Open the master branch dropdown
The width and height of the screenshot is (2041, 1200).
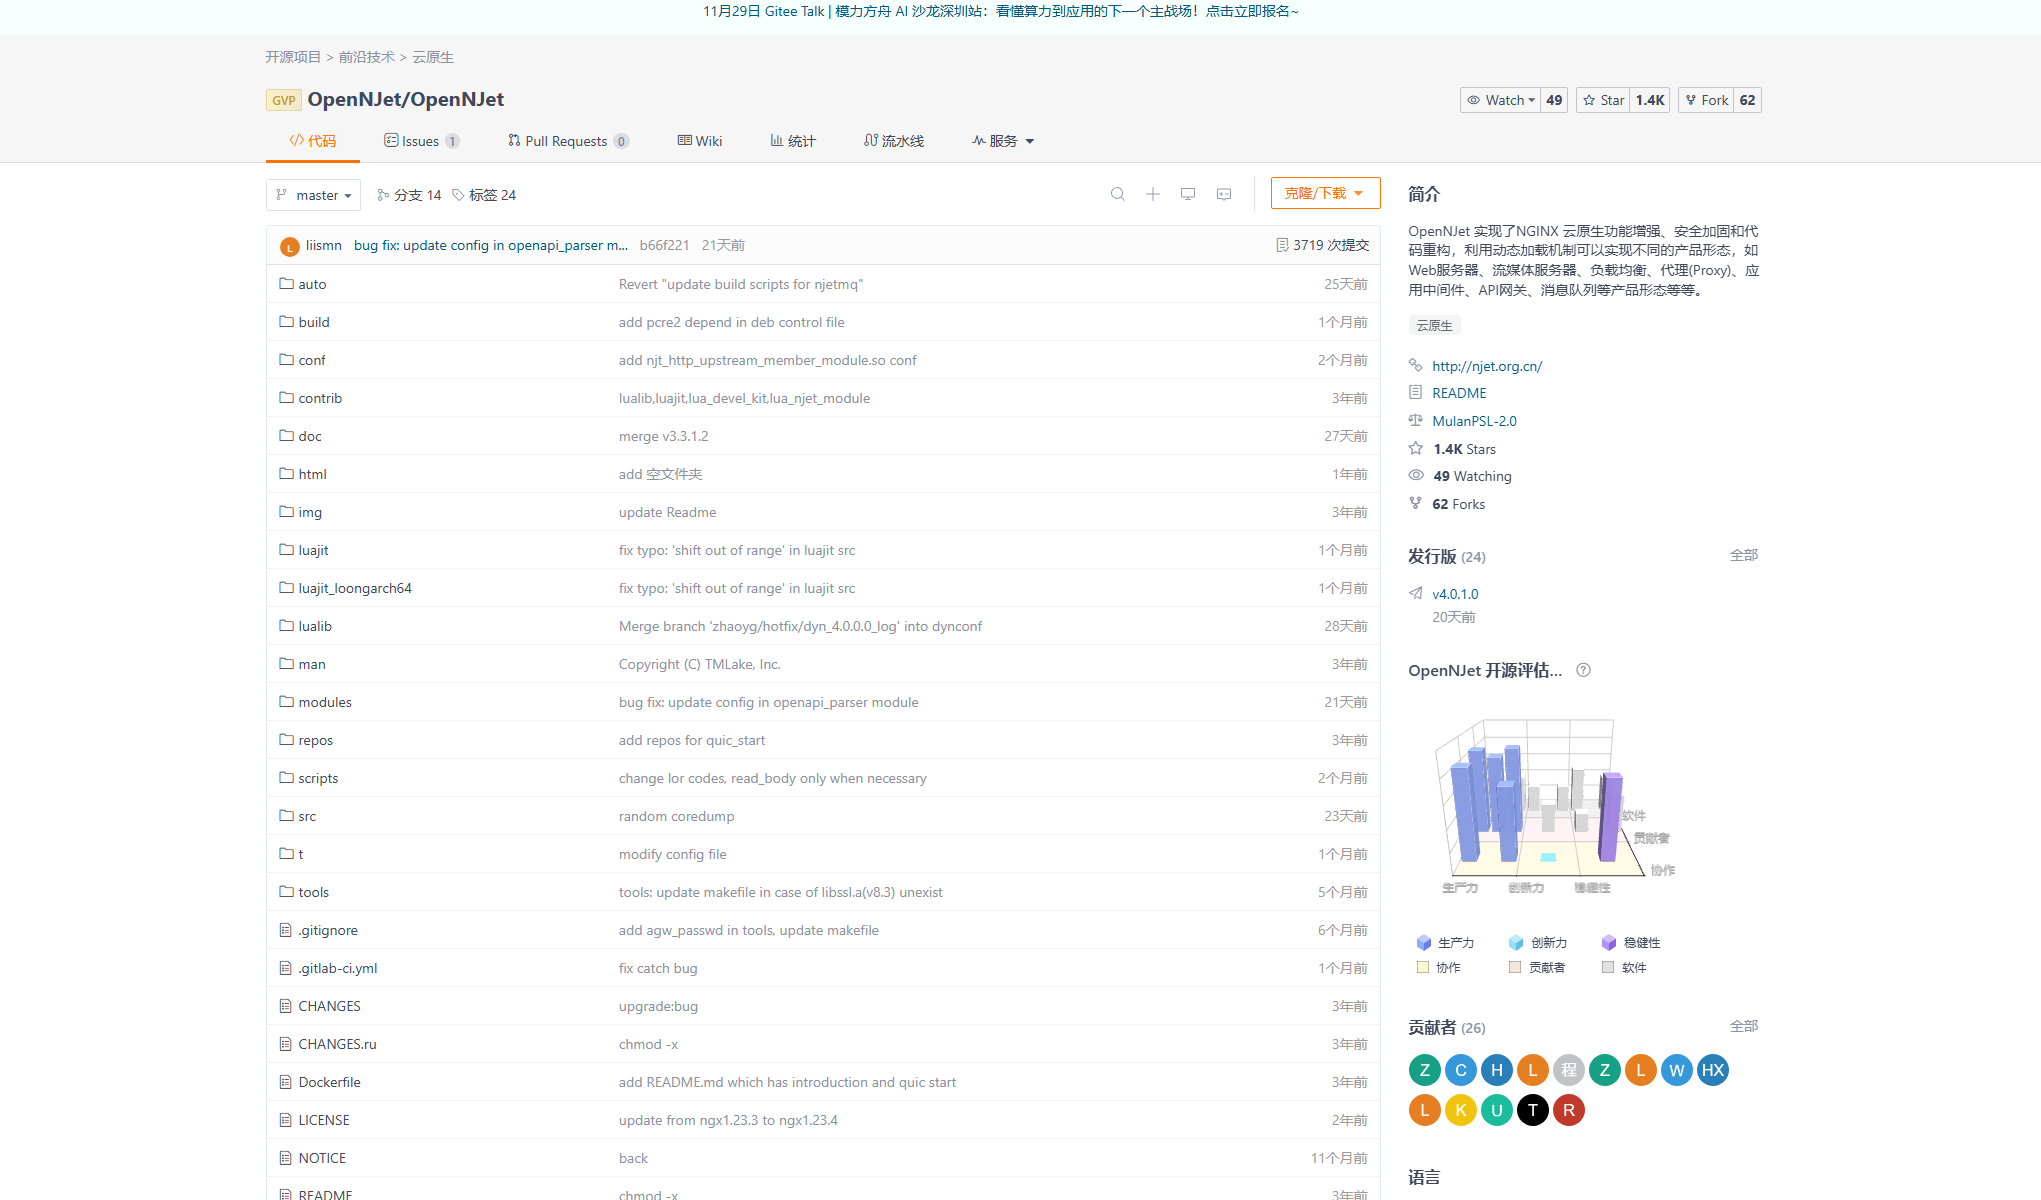pos(313,195)
